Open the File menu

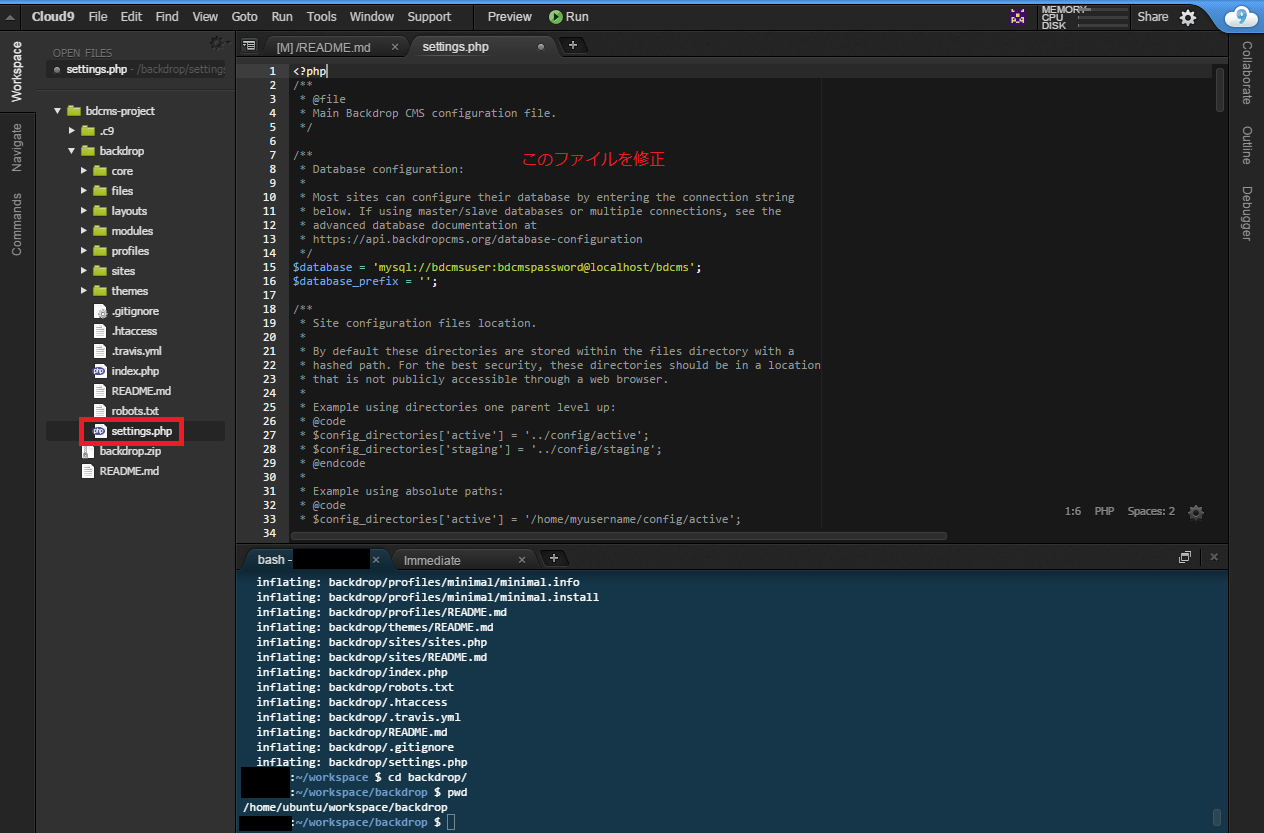coord(98,17)
